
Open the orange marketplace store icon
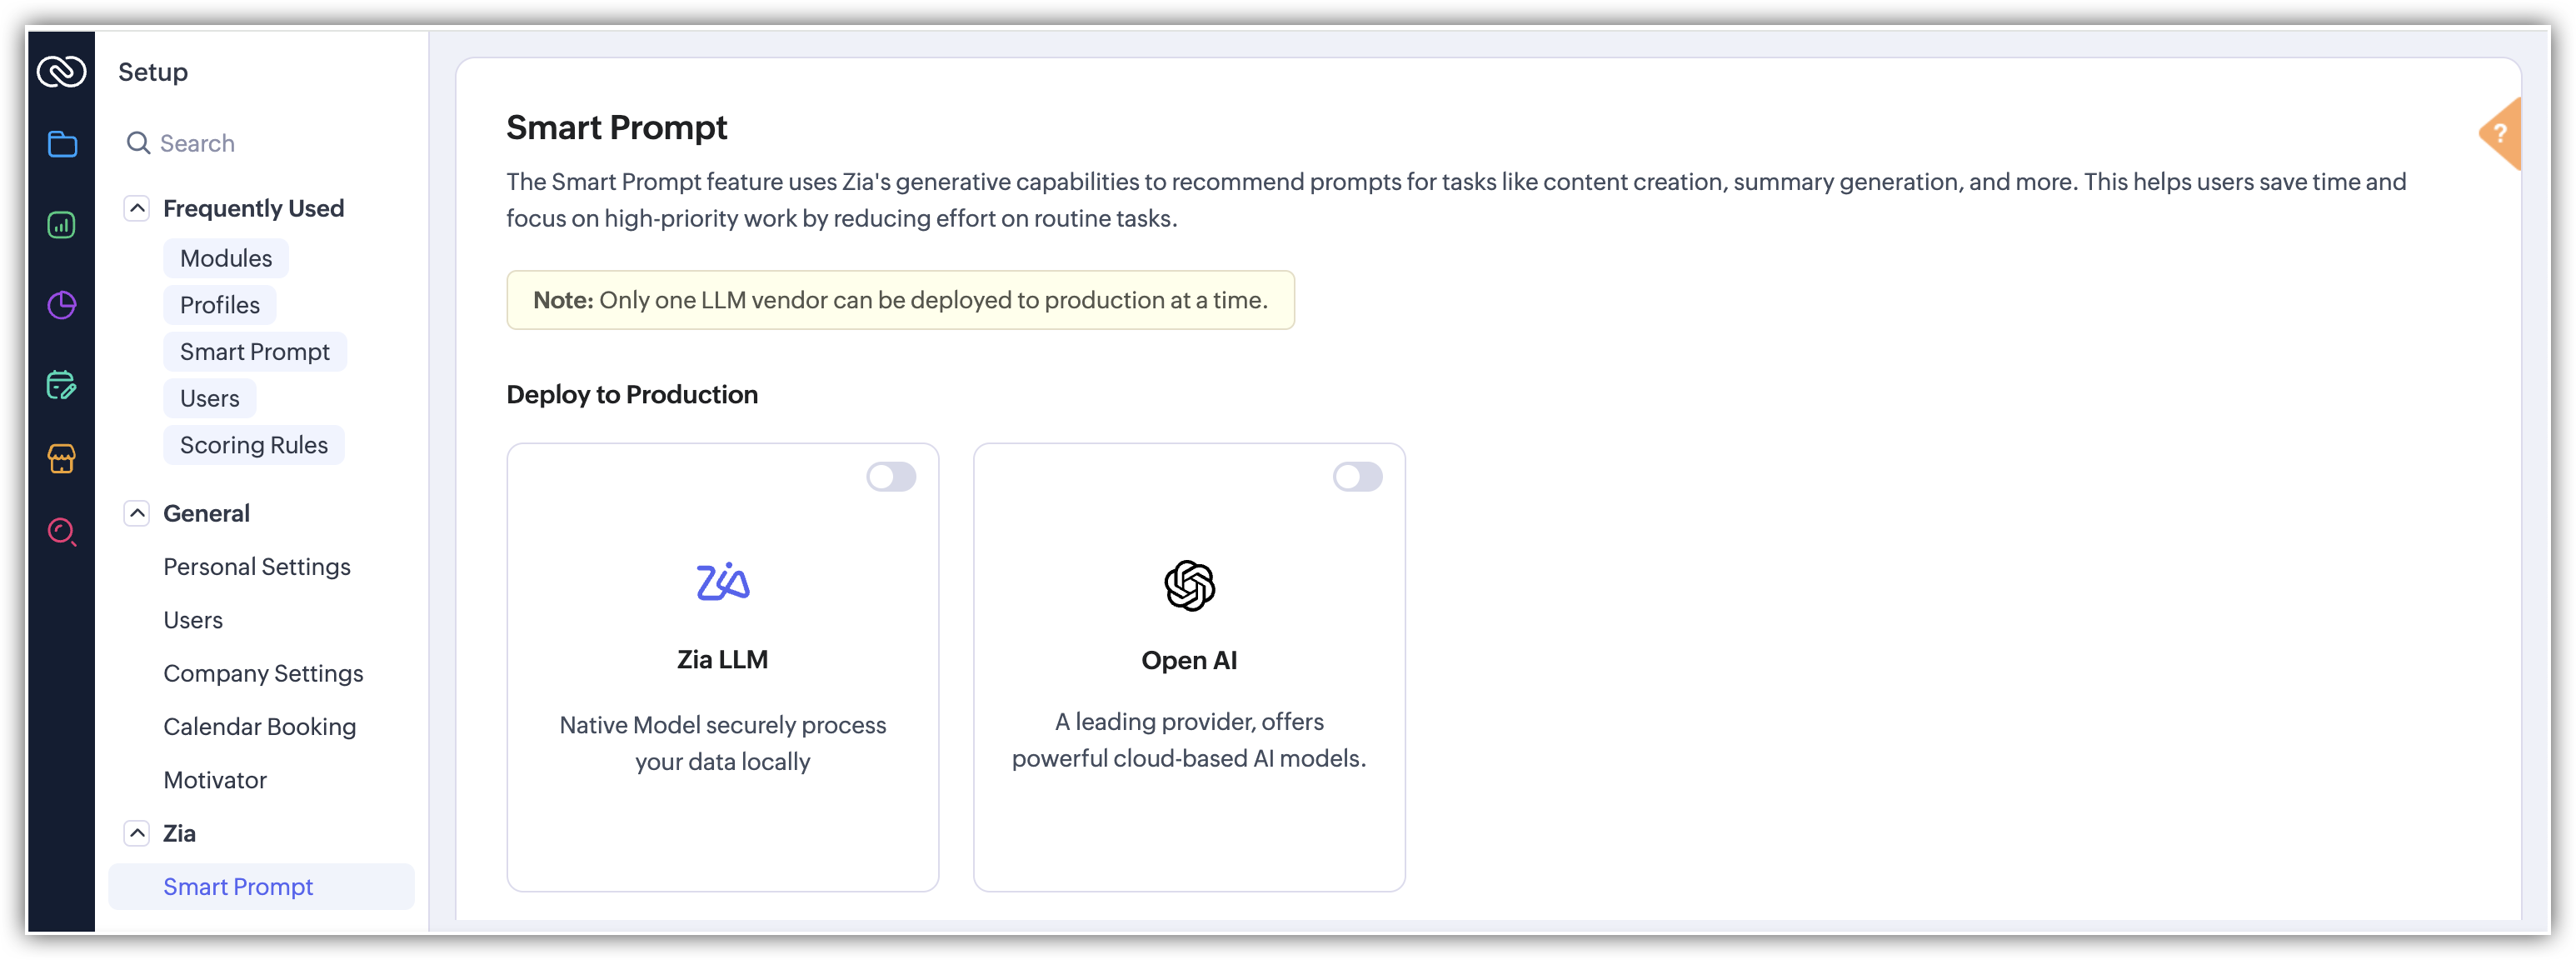[x=62, y=459]
